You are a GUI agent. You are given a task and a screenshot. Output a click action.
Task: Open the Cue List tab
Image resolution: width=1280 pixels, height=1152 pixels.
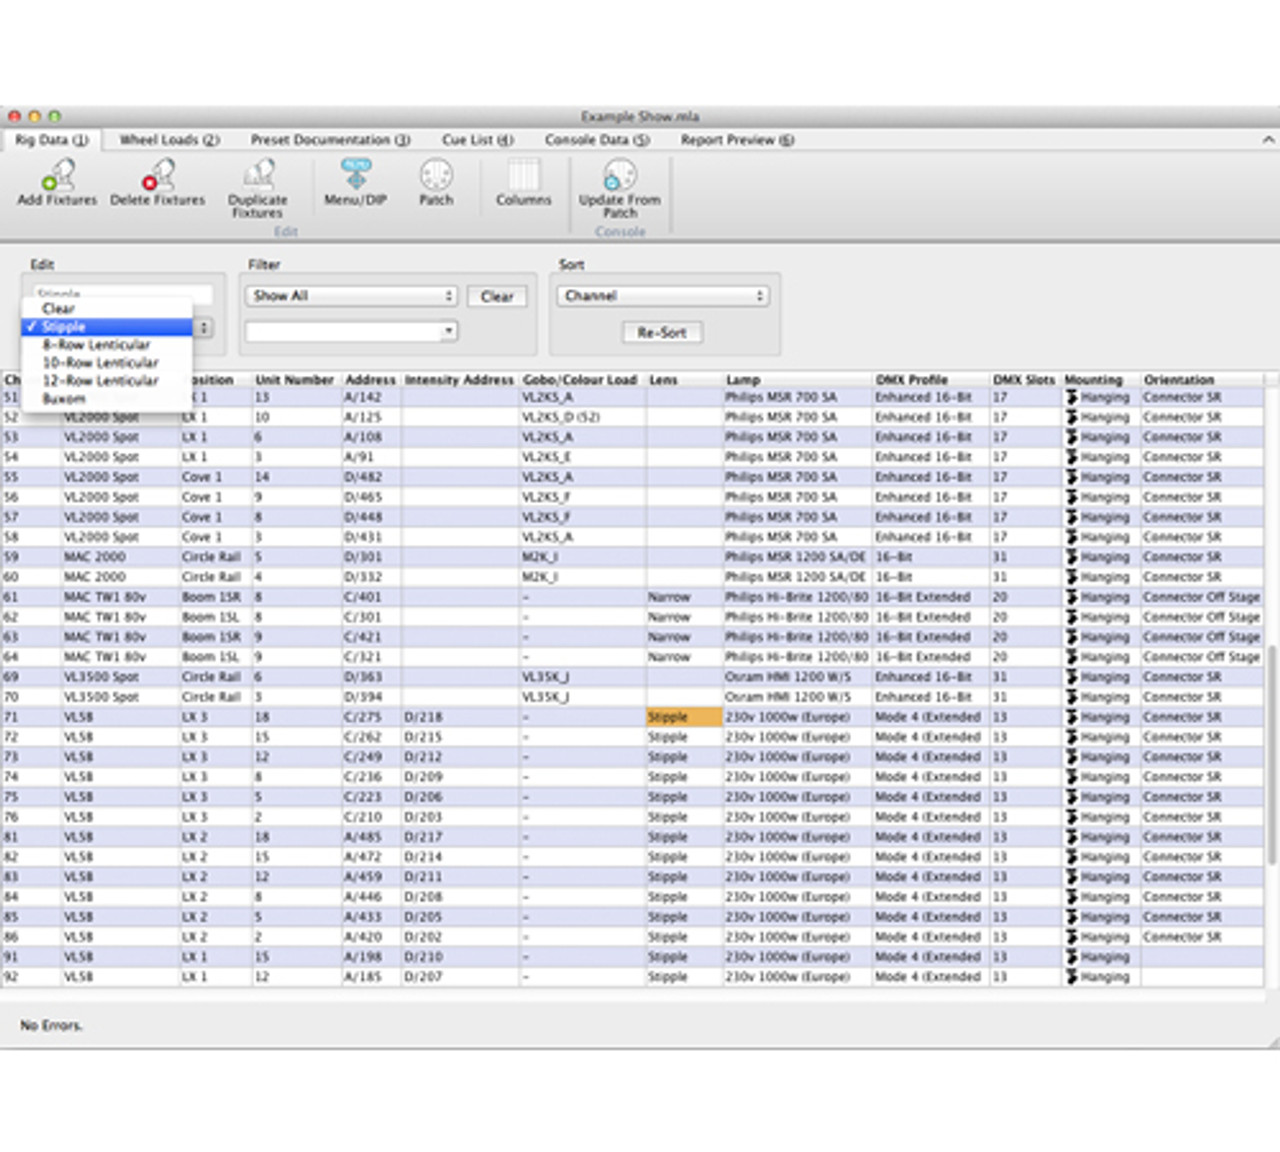[x=477, y=140]
